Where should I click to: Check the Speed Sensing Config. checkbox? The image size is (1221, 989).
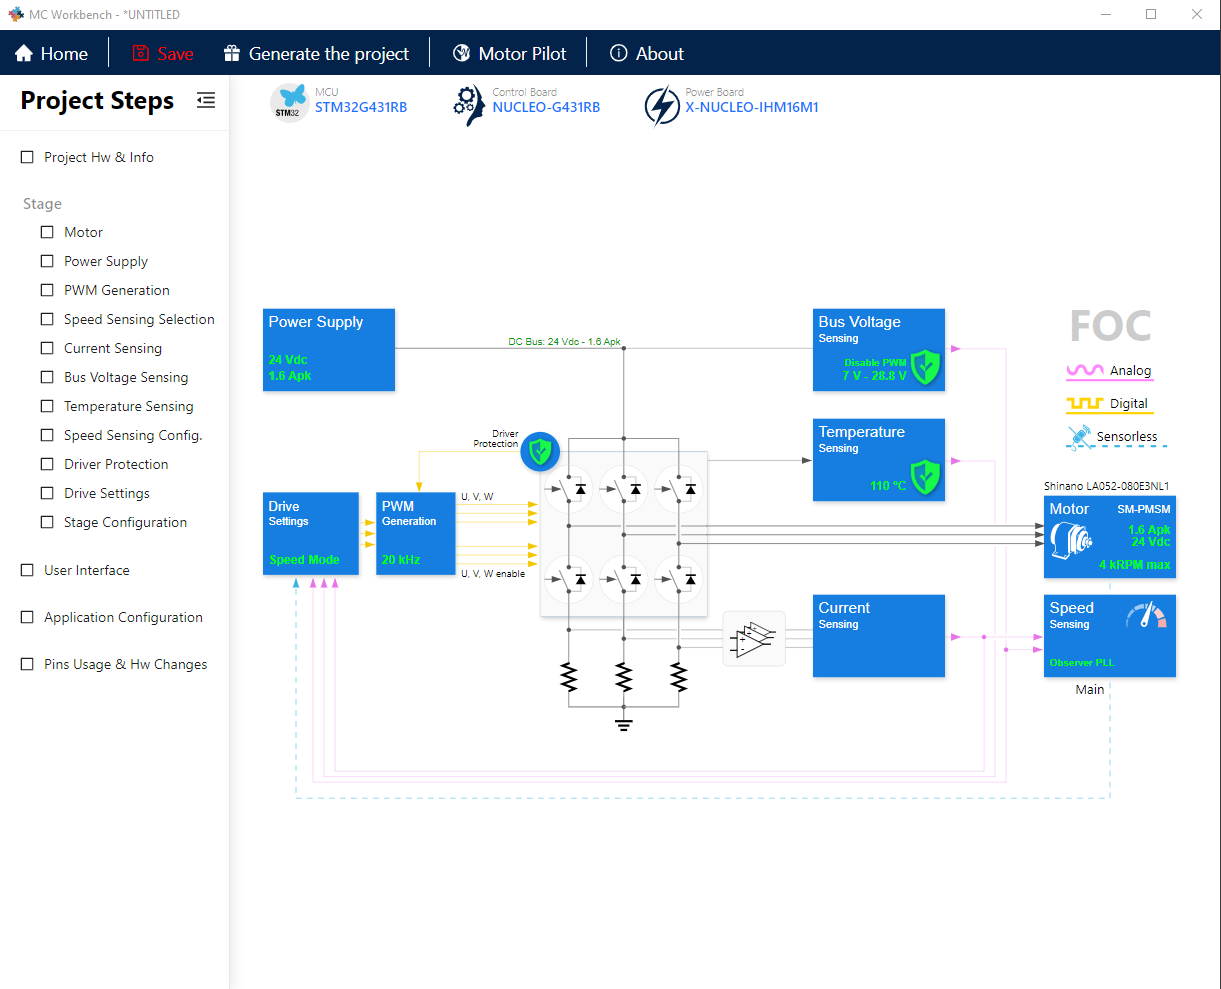[x=47, y=435]
